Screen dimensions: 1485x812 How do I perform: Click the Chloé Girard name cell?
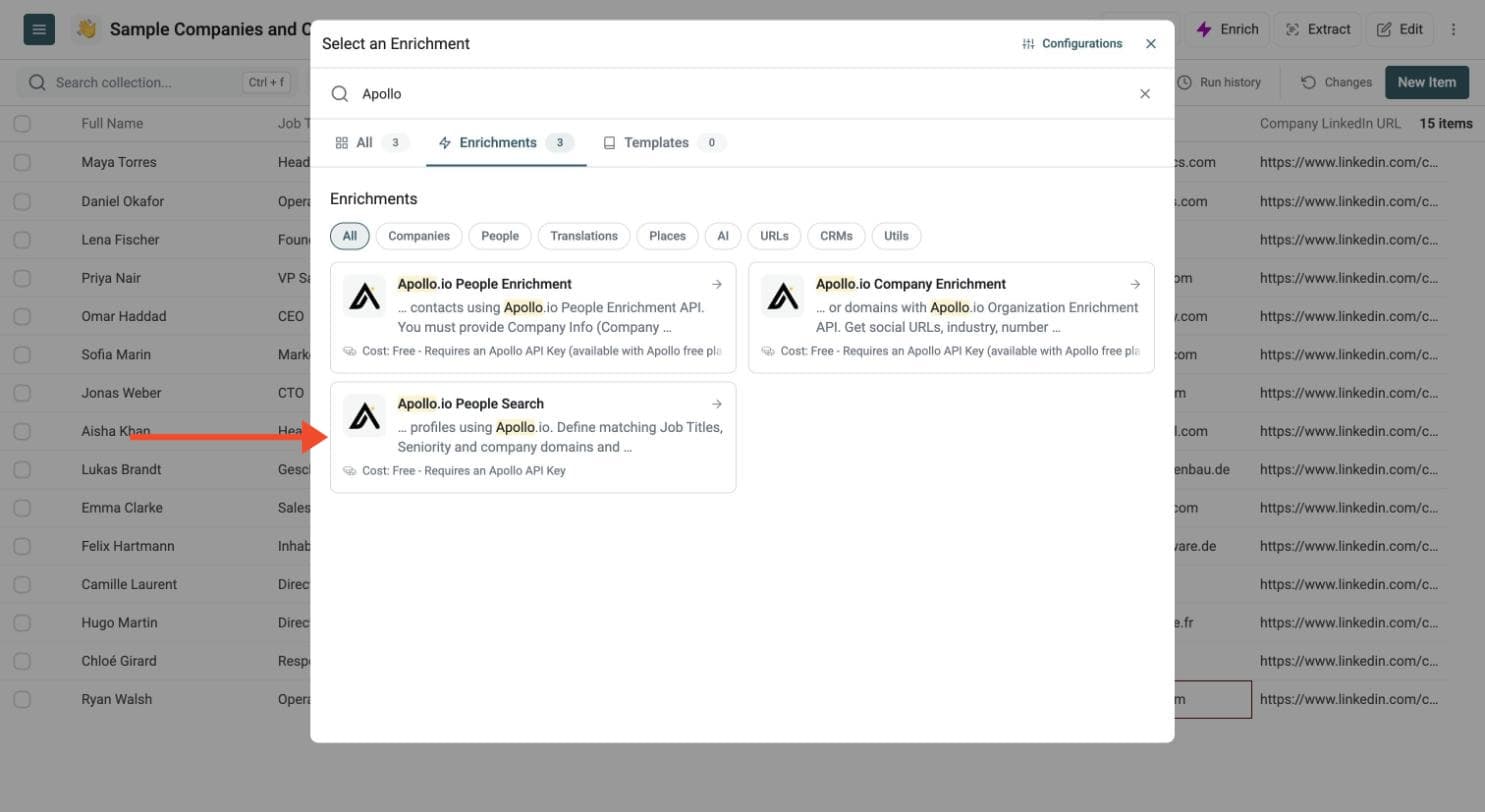(119, 661)
